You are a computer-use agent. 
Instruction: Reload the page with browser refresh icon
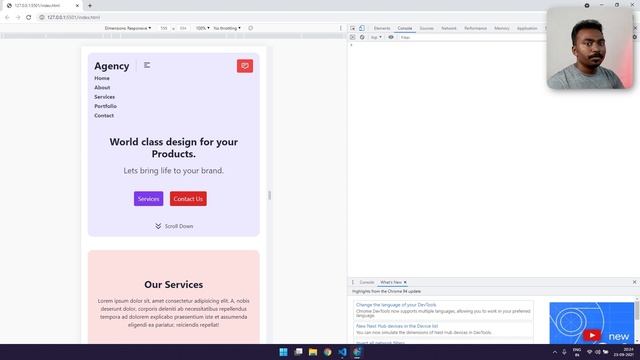[x=29, y=17]
